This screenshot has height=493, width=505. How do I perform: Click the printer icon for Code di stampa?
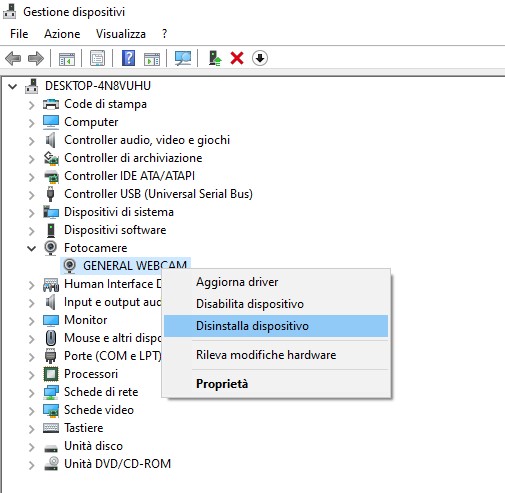click(51, 104)
